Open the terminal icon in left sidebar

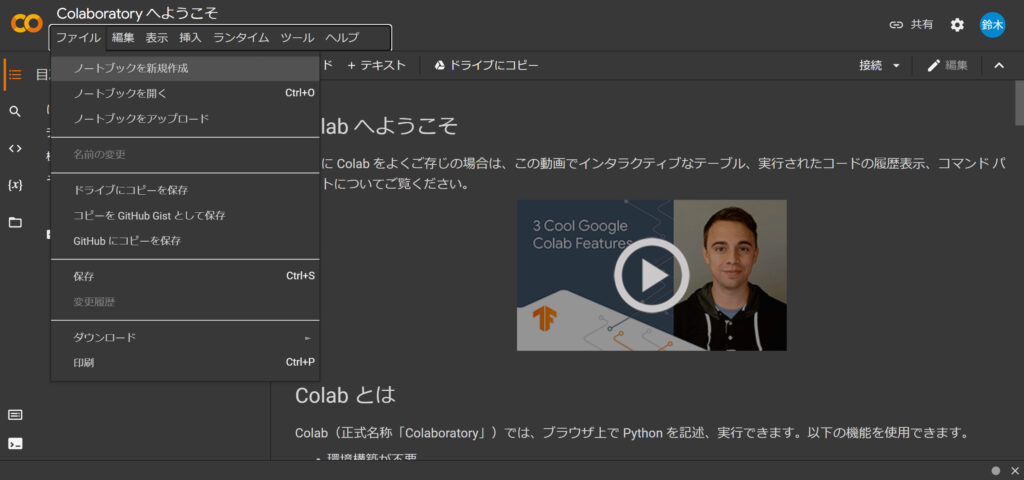coord(15,444)
